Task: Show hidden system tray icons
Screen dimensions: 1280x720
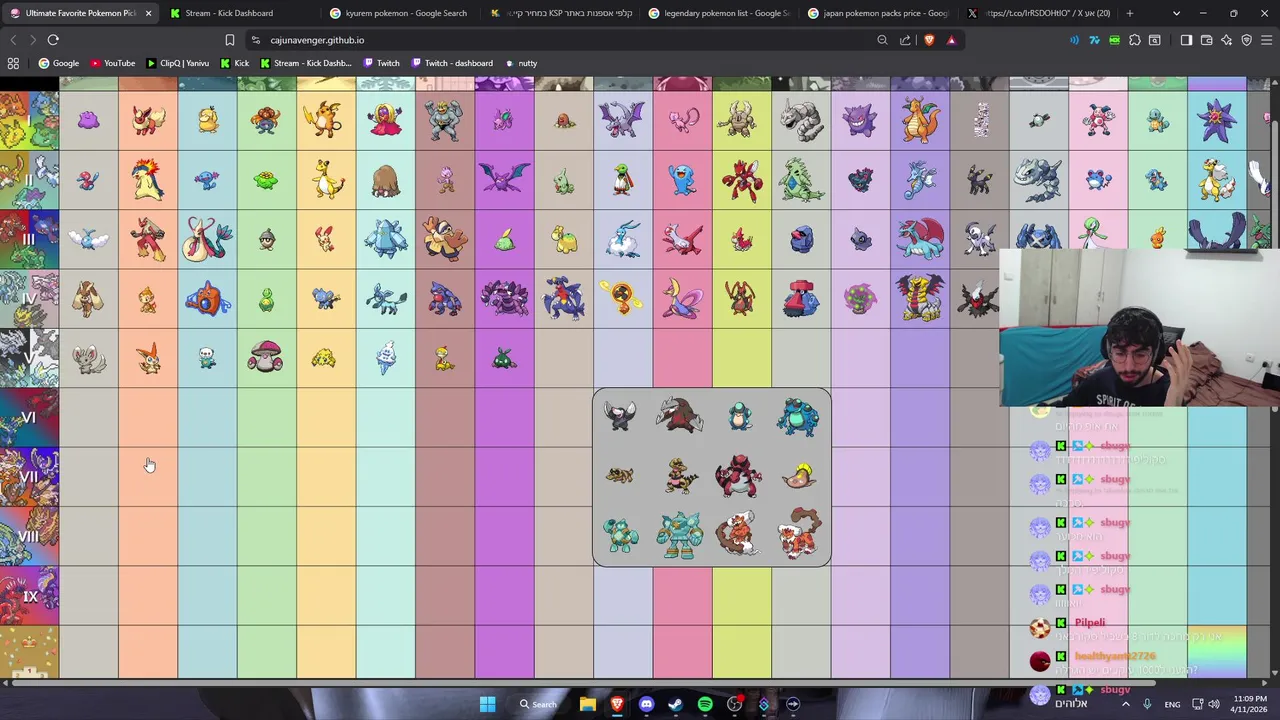Action: (x=1126, y=704)
